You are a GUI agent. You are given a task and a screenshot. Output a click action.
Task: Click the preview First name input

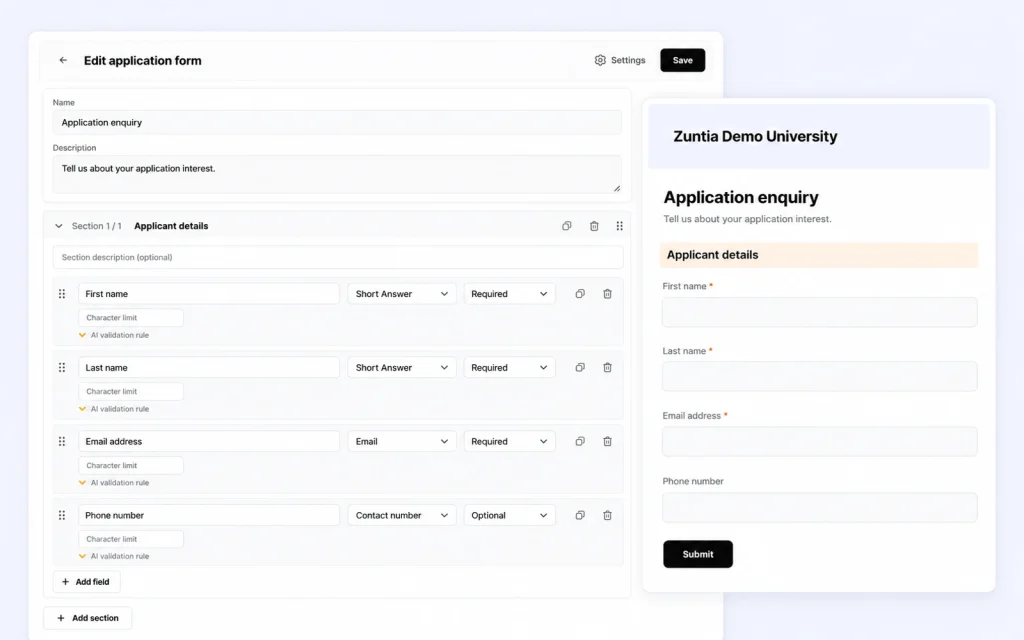click(820, 312)
